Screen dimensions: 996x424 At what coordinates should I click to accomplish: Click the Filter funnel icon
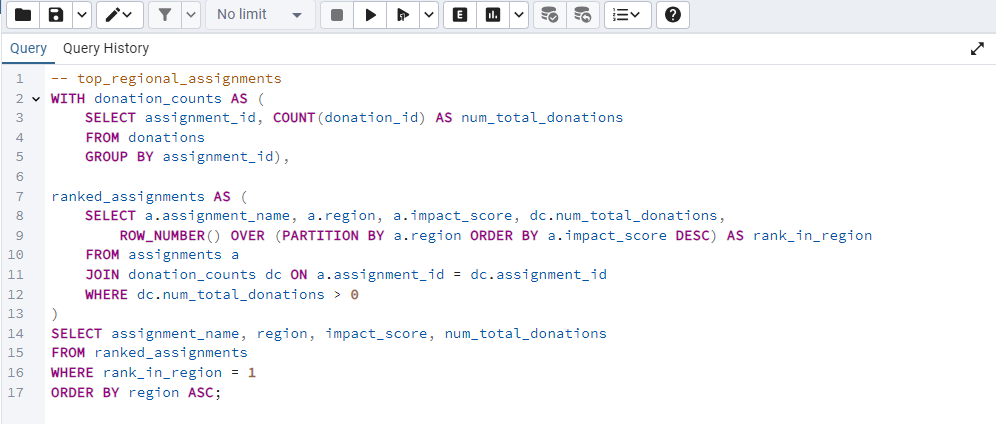(165, 15)
